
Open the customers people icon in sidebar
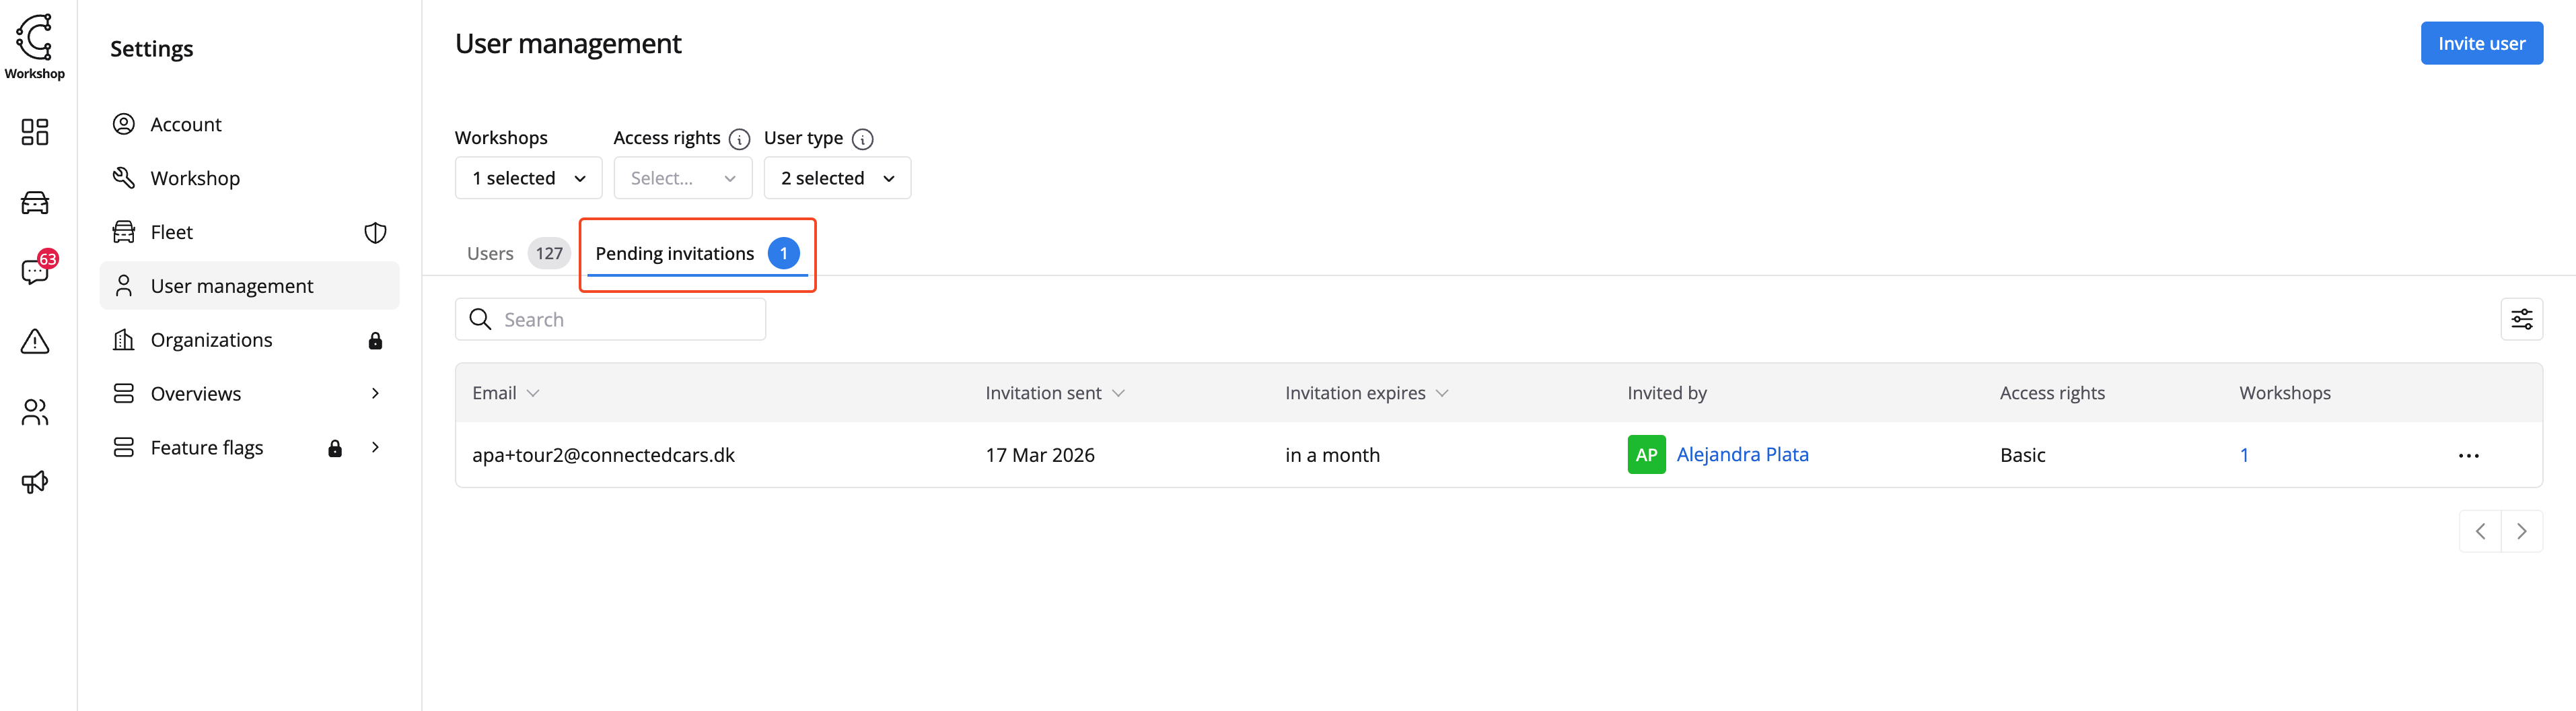click(x=35, y=412)
